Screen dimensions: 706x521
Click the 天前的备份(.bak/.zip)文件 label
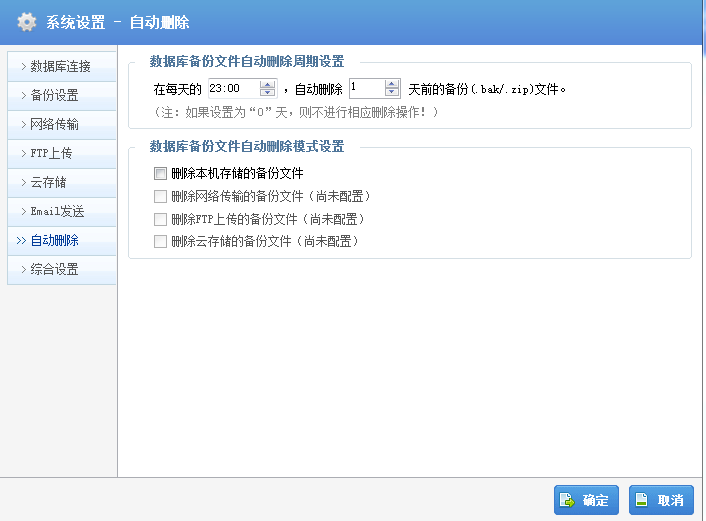(487, 89)
